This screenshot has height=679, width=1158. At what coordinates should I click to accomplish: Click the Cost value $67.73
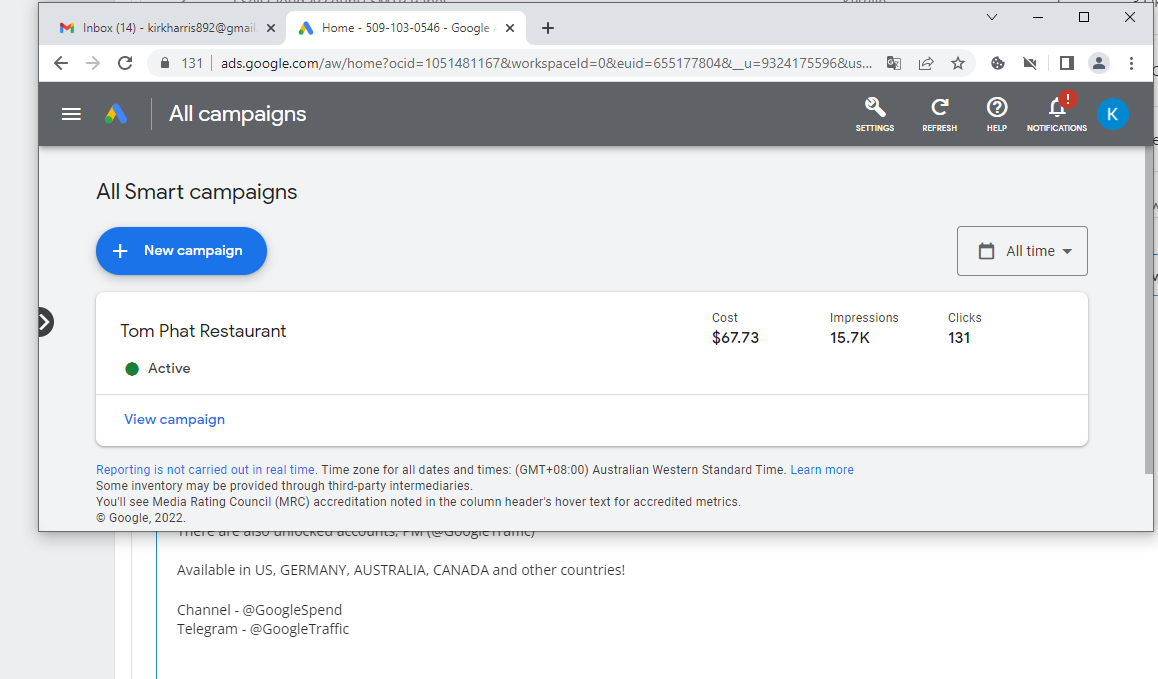(736, 338)
